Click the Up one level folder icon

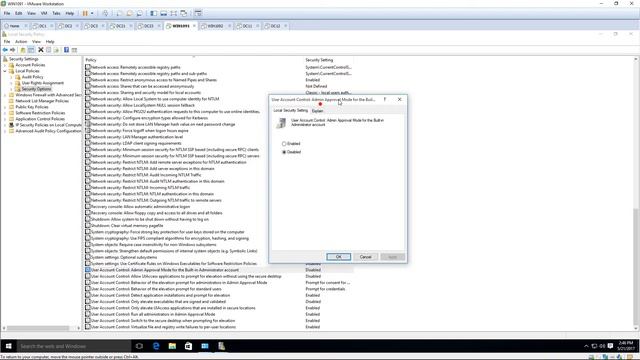[23, 50]
